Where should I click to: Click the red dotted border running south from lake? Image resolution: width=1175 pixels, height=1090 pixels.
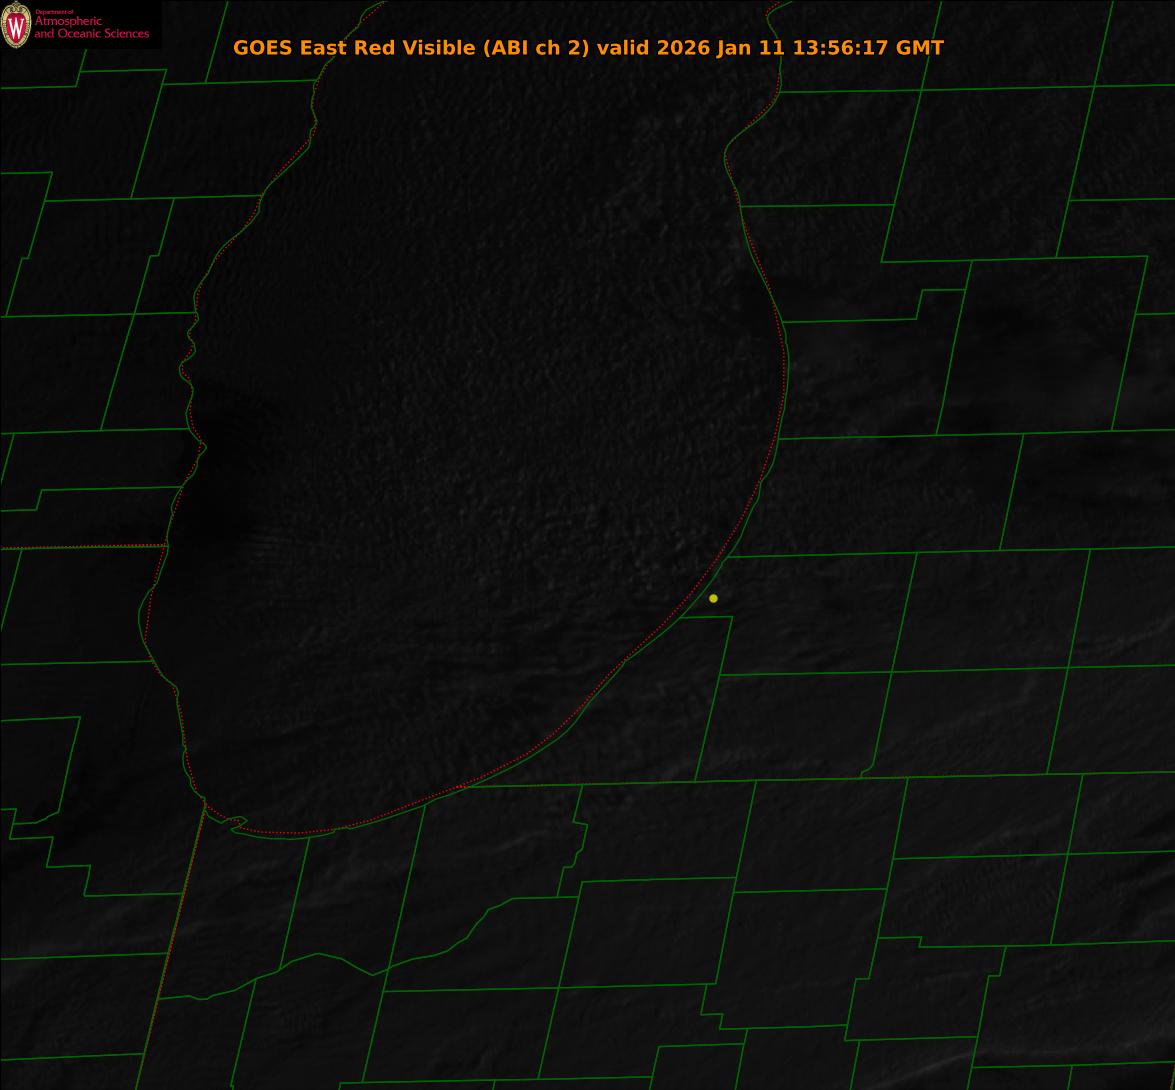click(x=172, y=944)
